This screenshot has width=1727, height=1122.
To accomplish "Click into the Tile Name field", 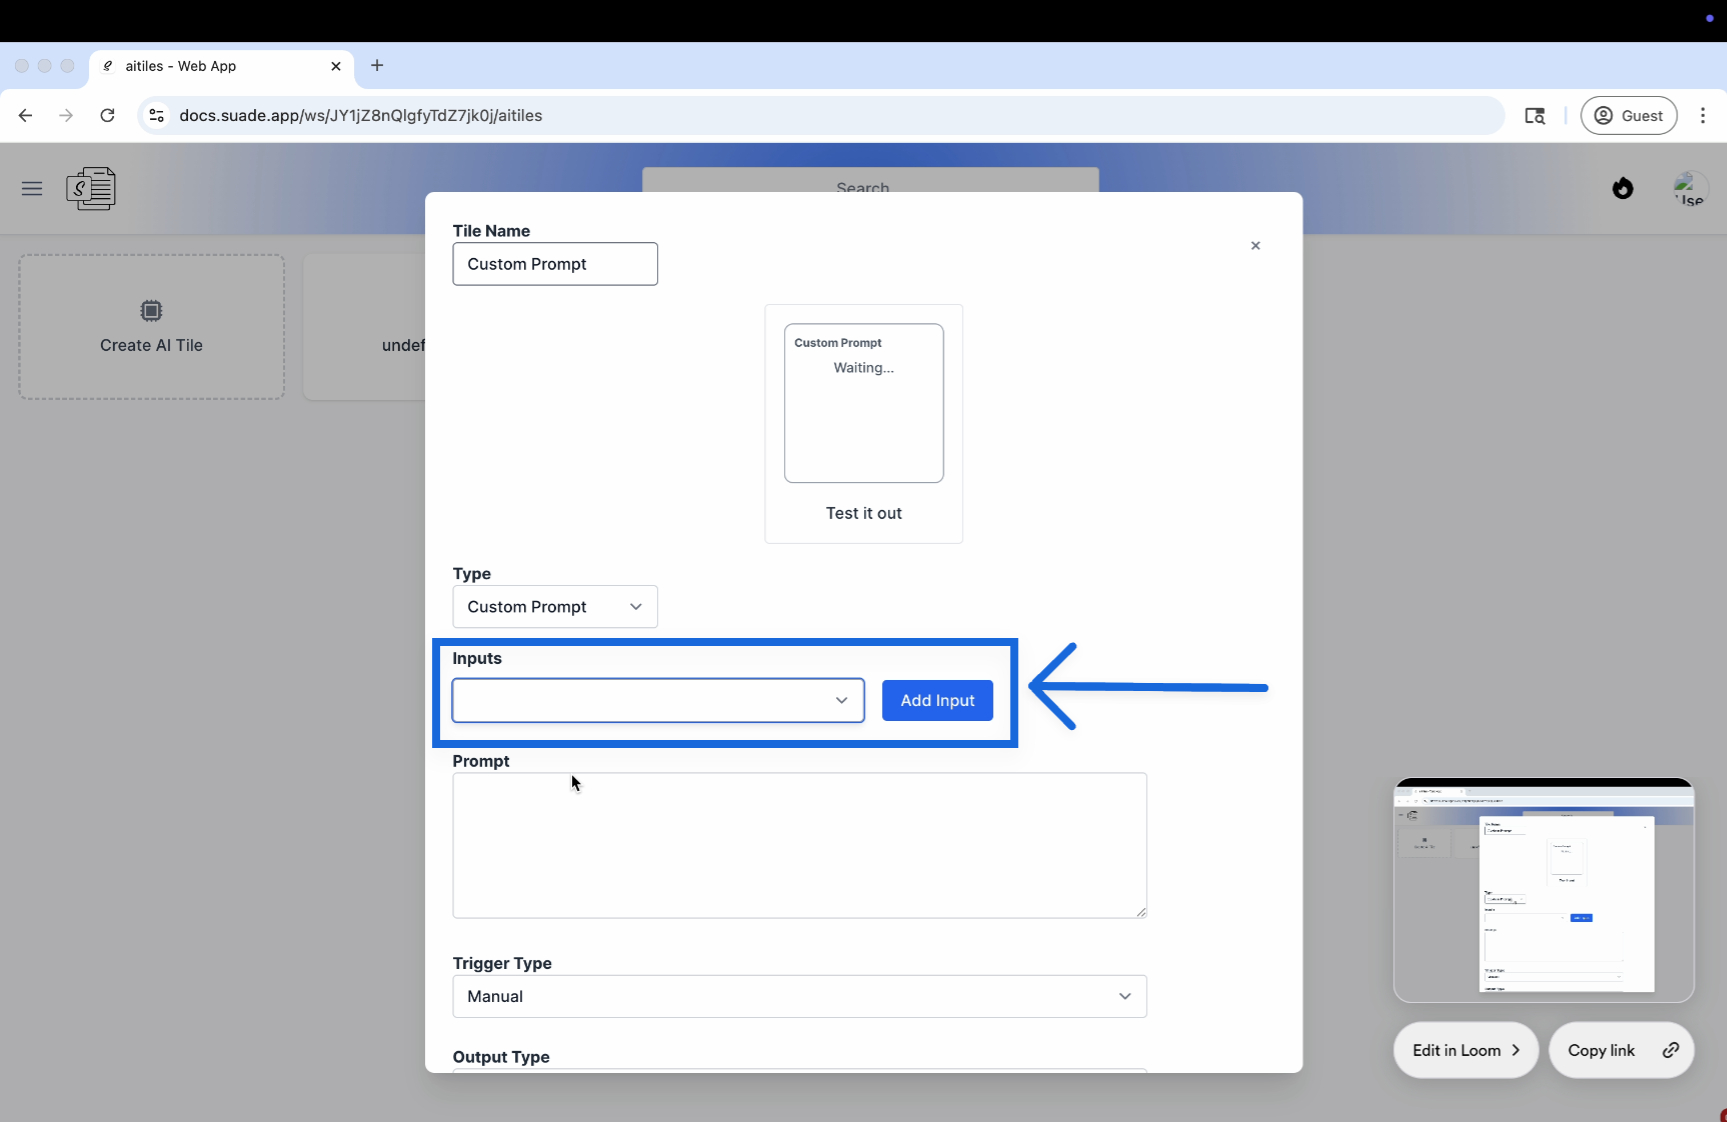I will click(555, 264).
